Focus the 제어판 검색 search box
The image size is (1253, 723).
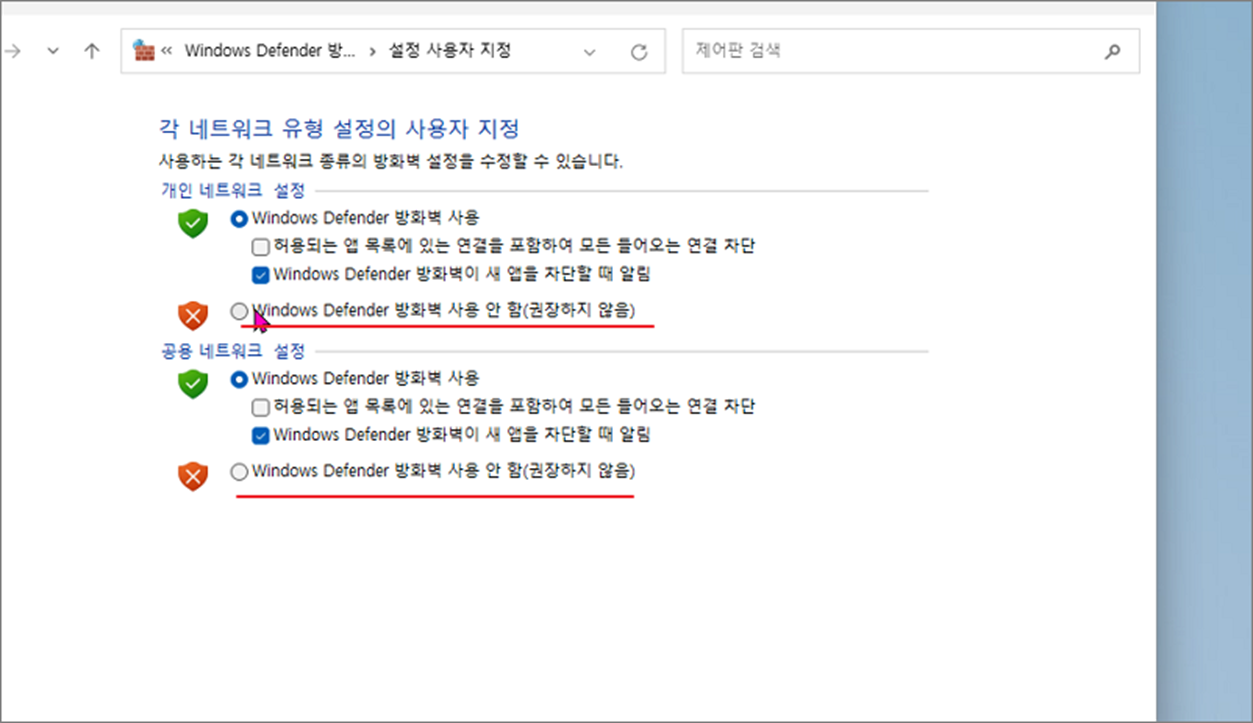pos(910,51)
